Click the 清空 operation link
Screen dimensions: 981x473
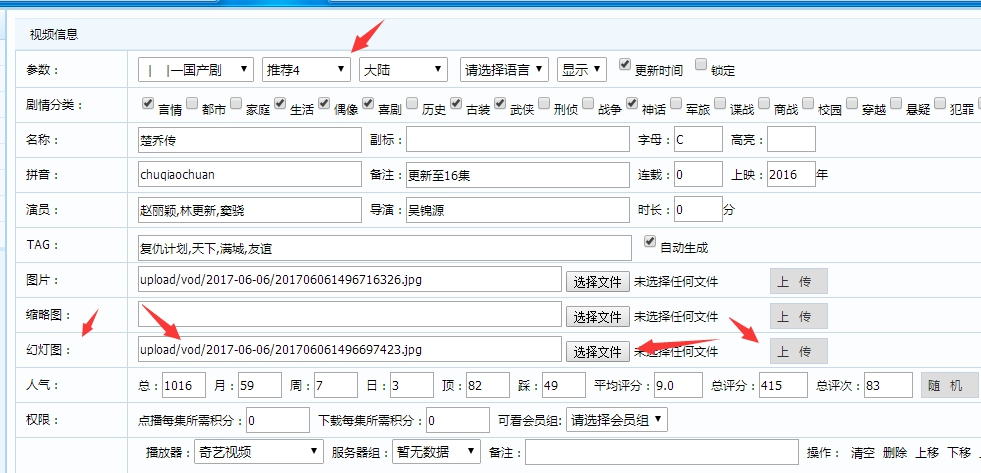pyautogui.click(x=863, y=453)
